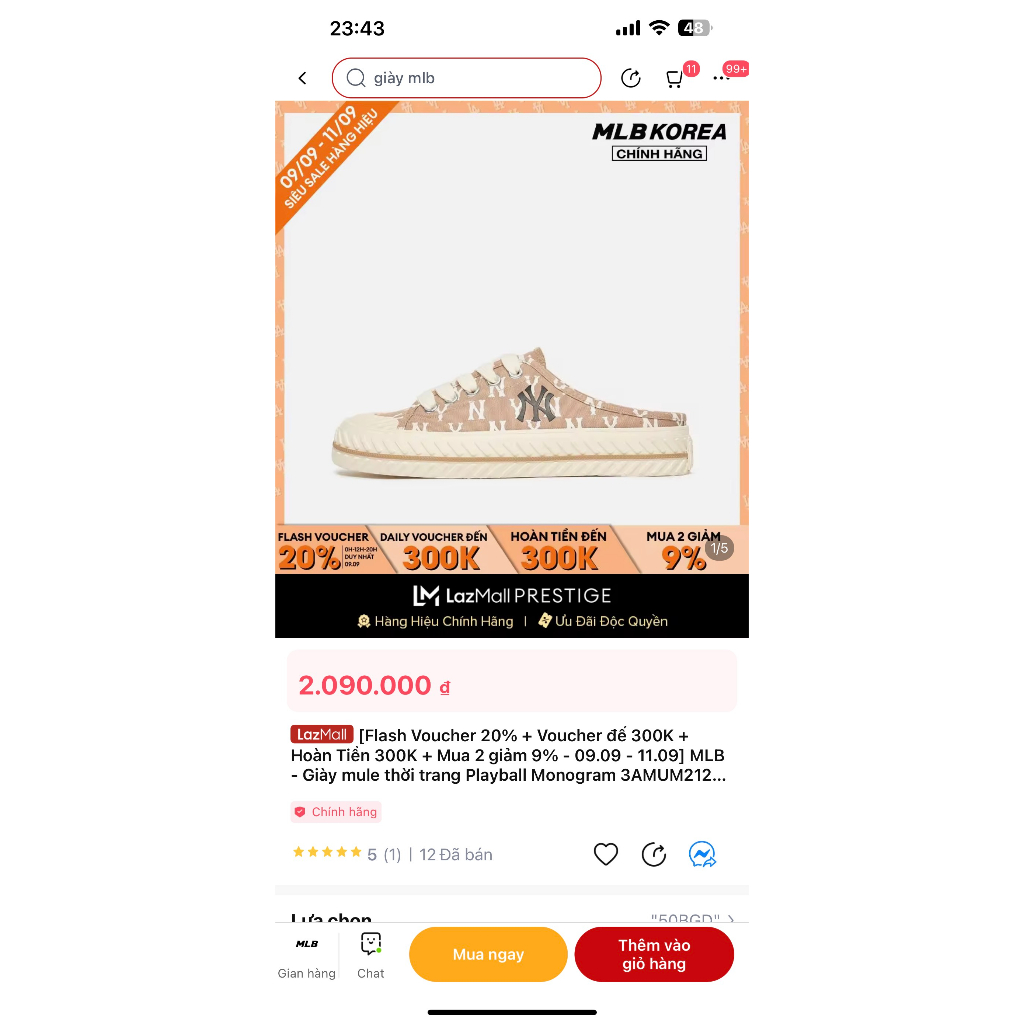1024x1024 pixels.
Task: Tap the LazMall Prestige banner
Action: tap(512, 606)
